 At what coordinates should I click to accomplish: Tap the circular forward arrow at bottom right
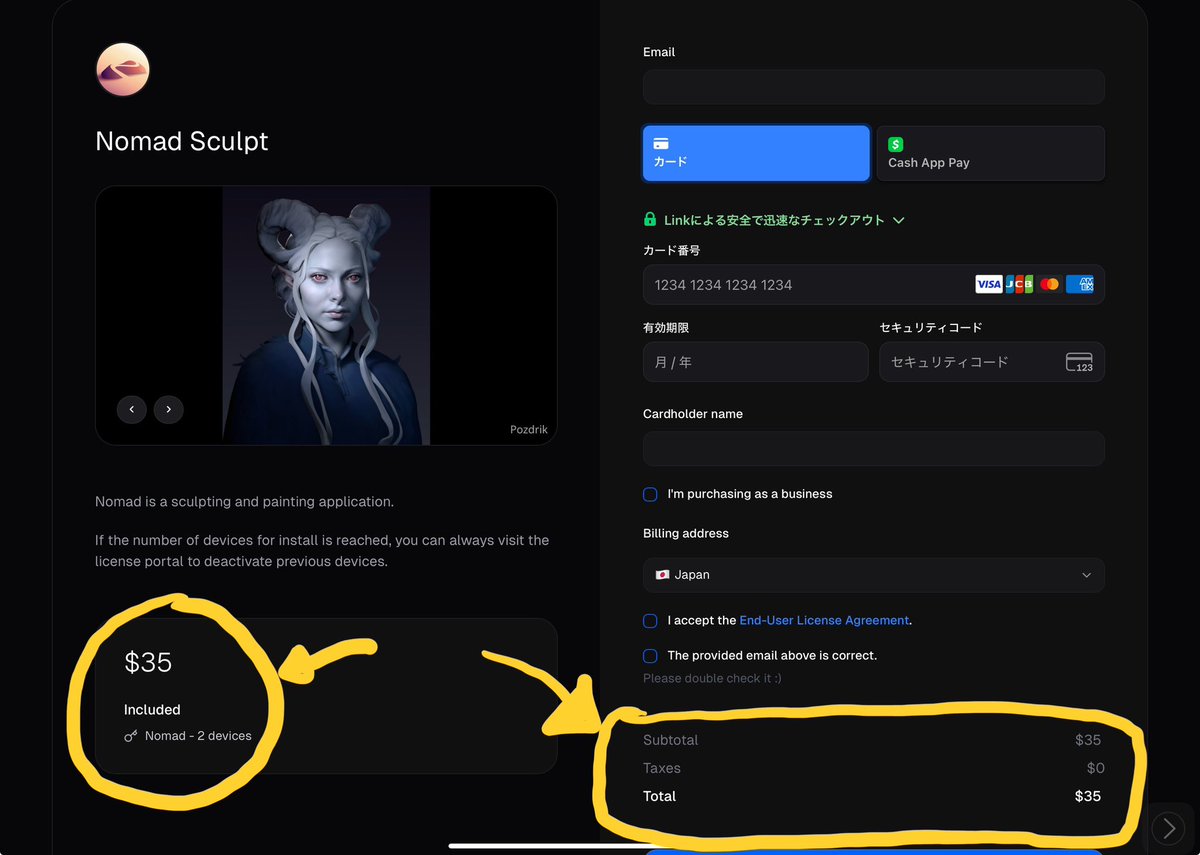[x=1168, y=828]
